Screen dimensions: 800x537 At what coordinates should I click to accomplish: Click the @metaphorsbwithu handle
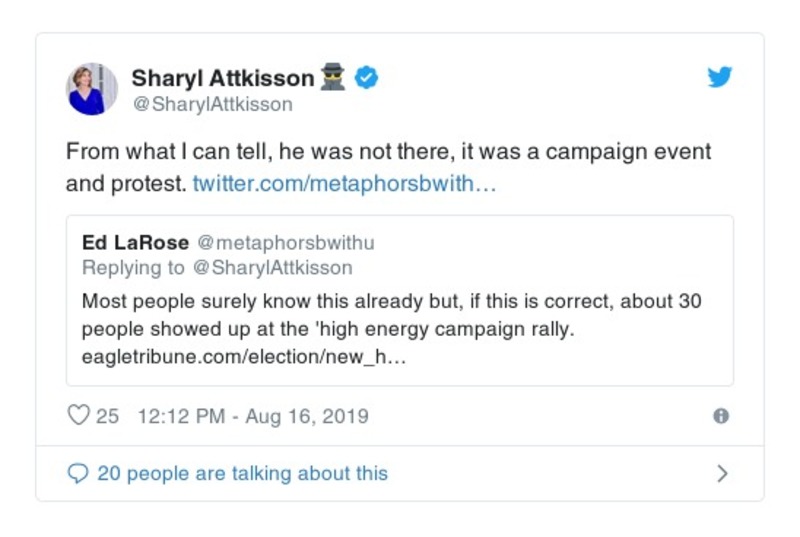[281, 243]
